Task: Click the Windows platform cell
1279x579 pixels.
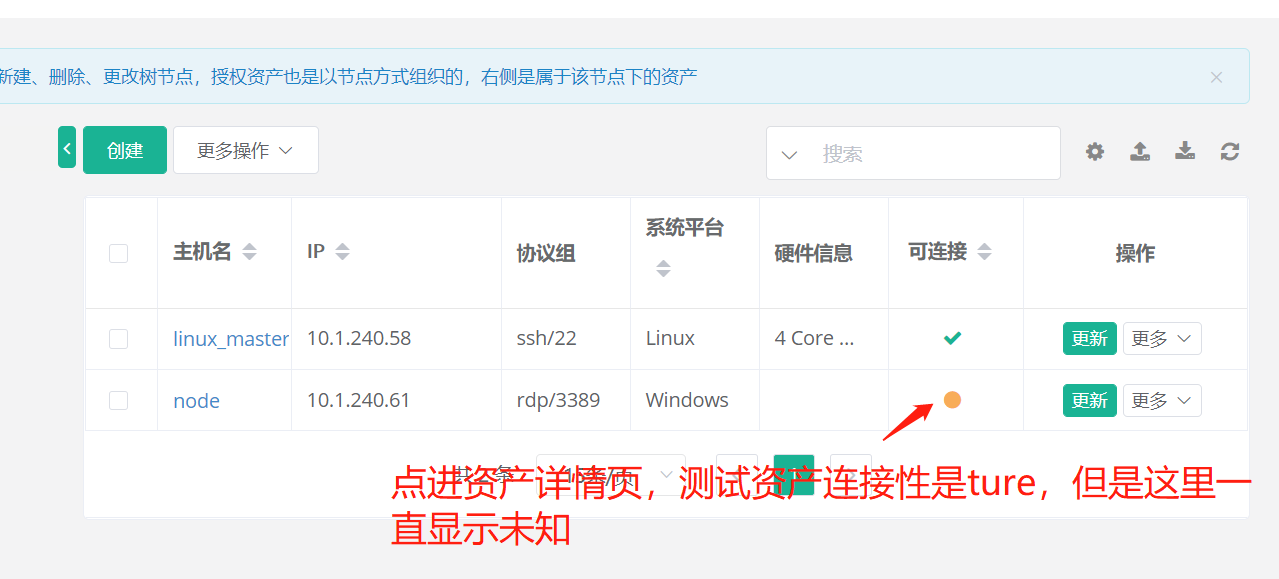Action: point(687,400)
